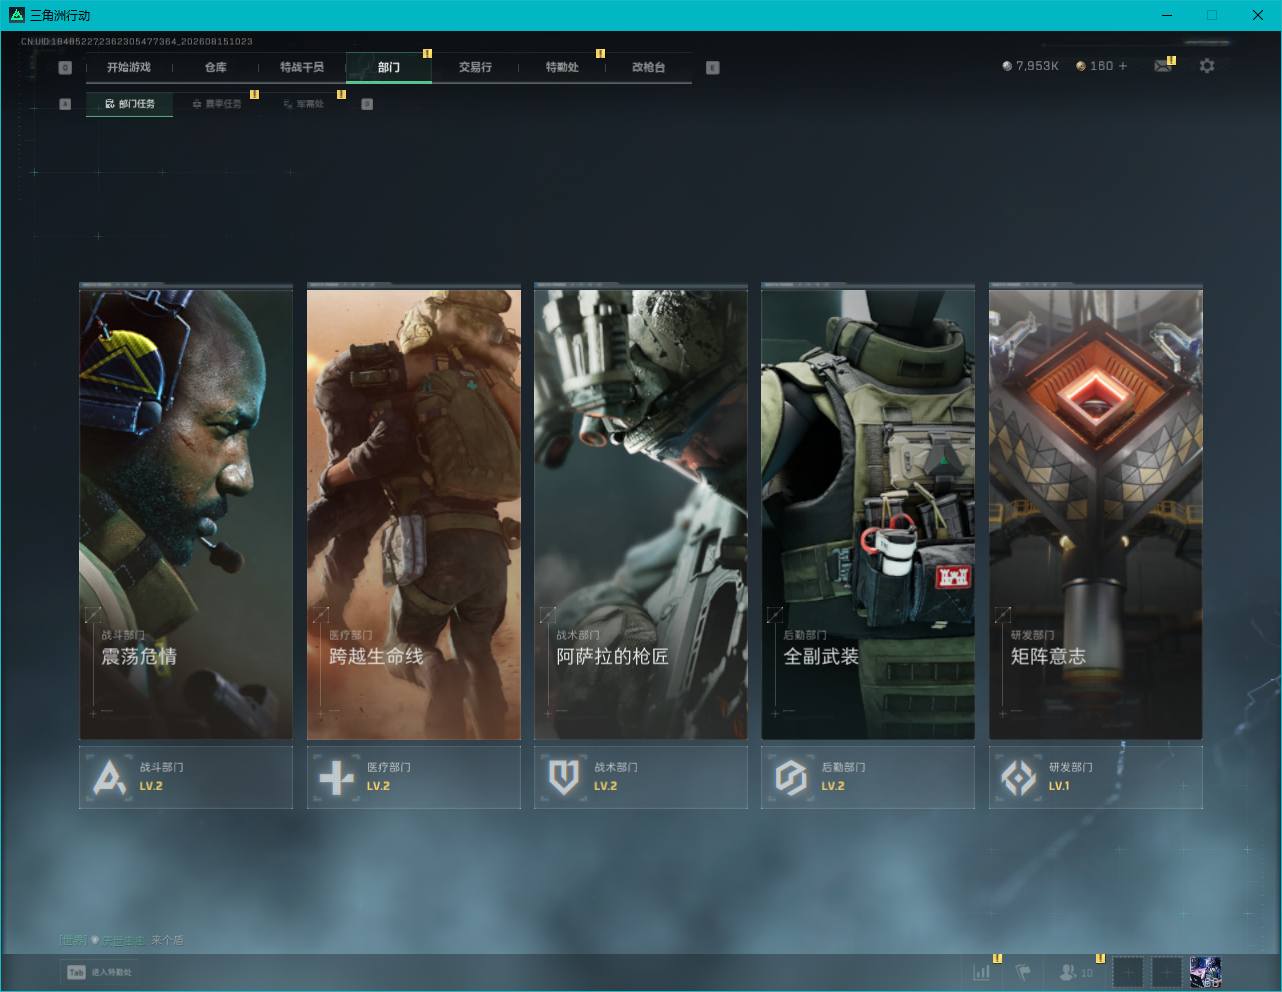Click the 战斗部门 department emblem icon
Viewport: 1282px width, 992px height.
tap(109, 777)
